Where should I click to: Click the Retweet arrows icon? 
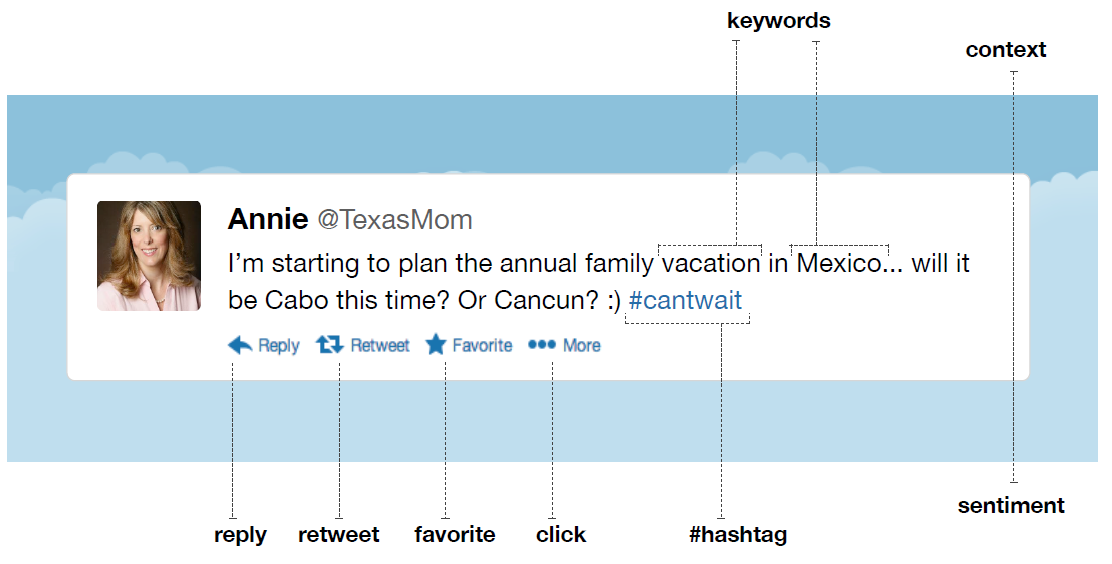pyautogui.click(x=329, y=345)
